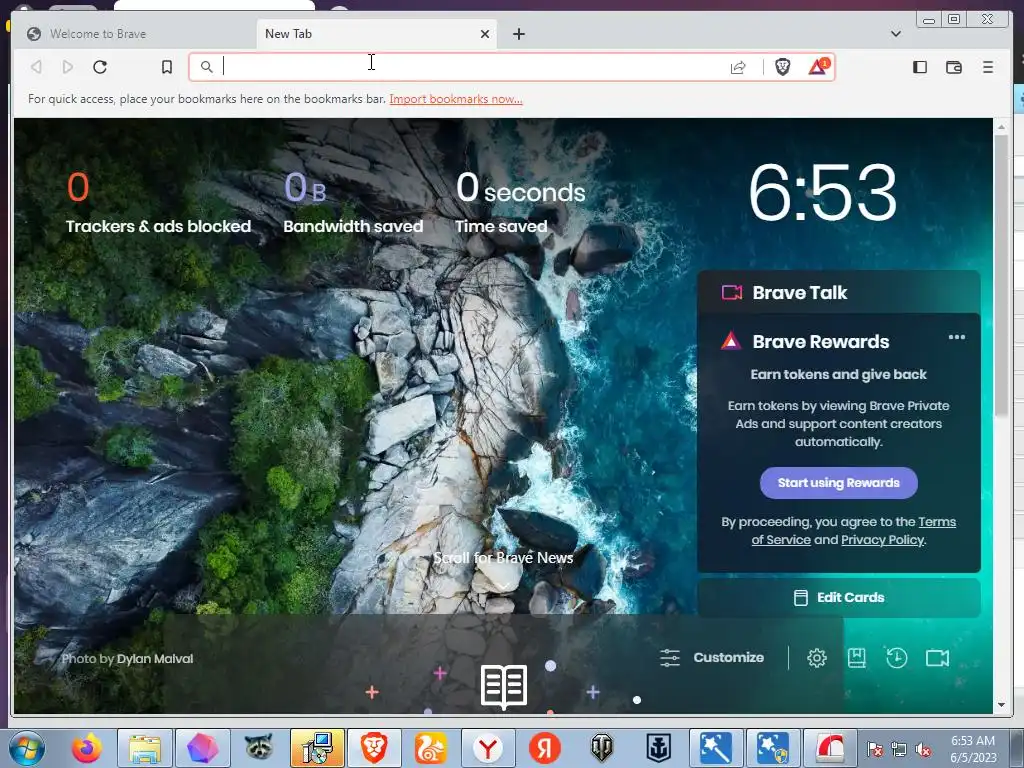Click the share icon in the address bar
Image resolution: width=1024 pixels, height=768 pixels.
click(x=738, y=67)
